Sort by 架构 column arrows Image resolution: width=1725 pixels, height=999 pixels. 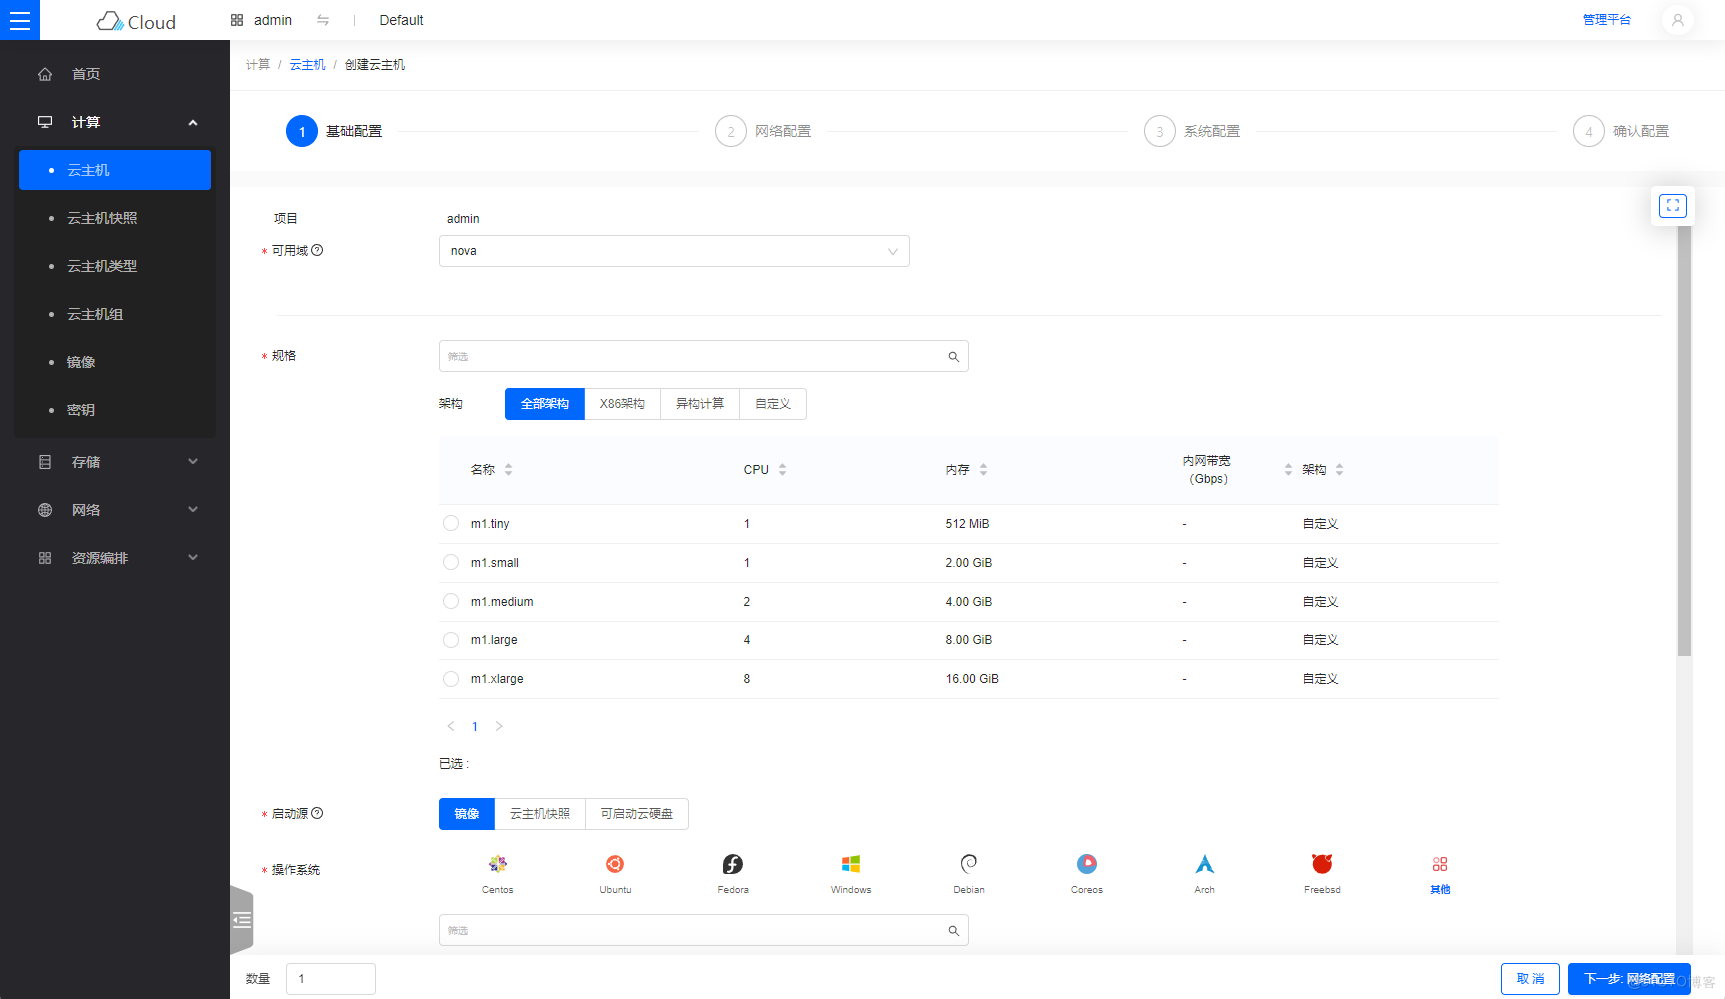1339,470
